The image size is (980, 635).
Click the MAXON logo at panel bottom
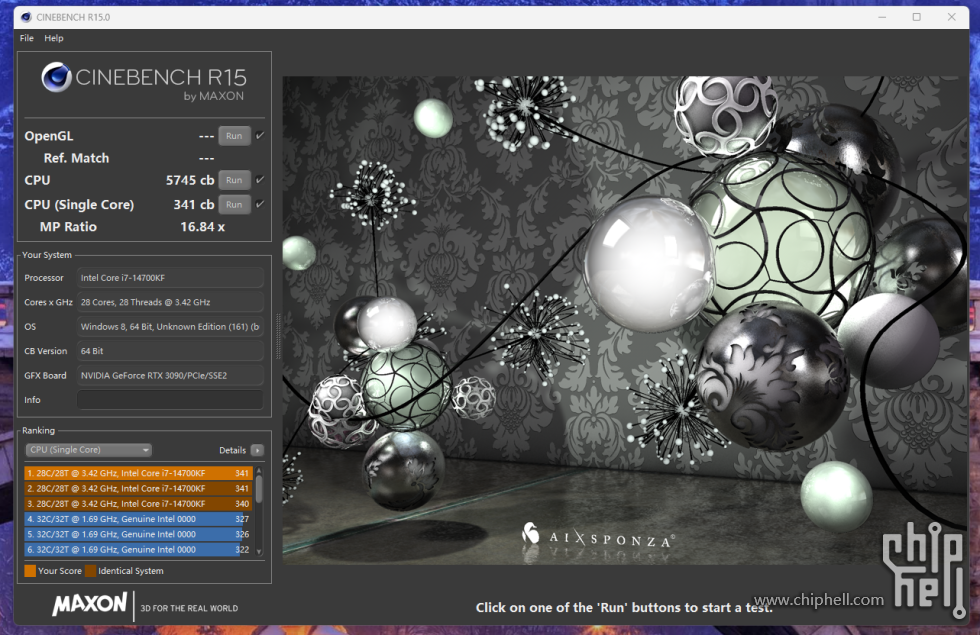click(90, 604)
